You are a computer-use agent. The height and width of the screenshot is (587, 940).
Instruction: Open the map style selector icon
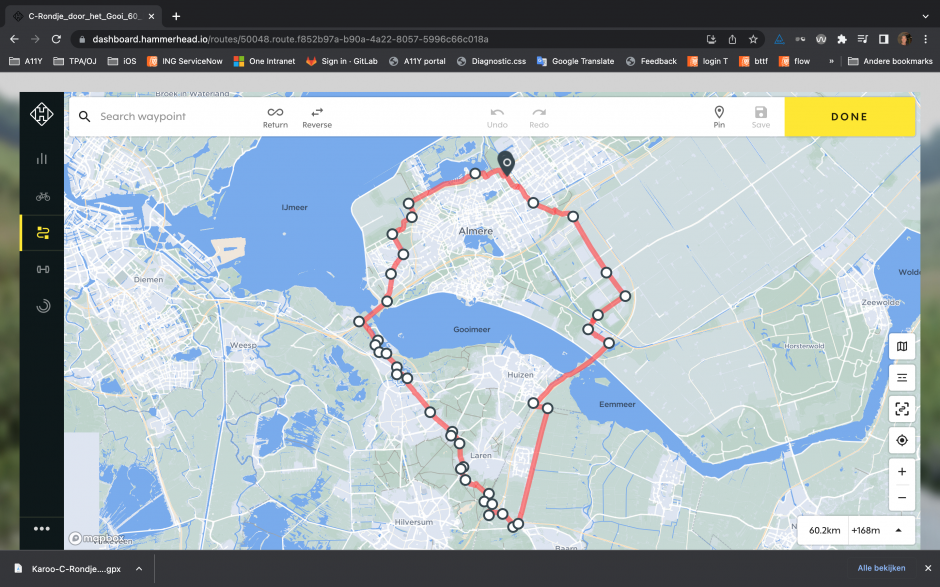(x=902, y=347)
